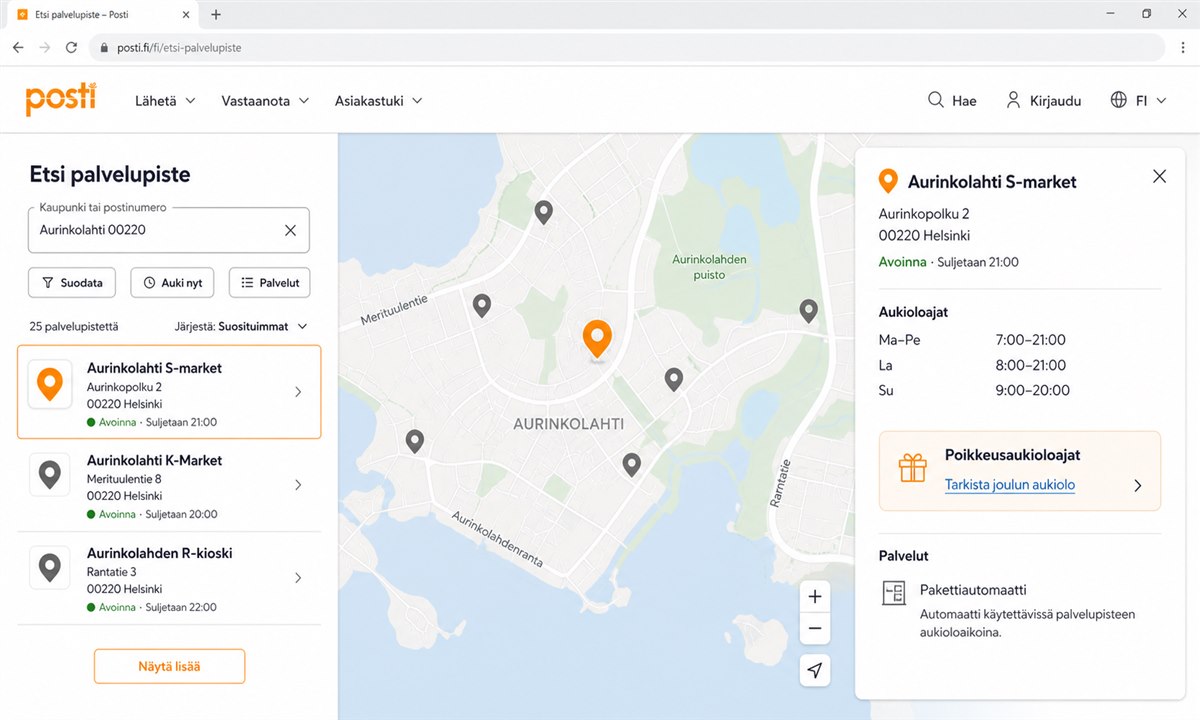Open the FI language dropdown
The width and height of the screenshot is (1200, 720).
coord(1138,101)
